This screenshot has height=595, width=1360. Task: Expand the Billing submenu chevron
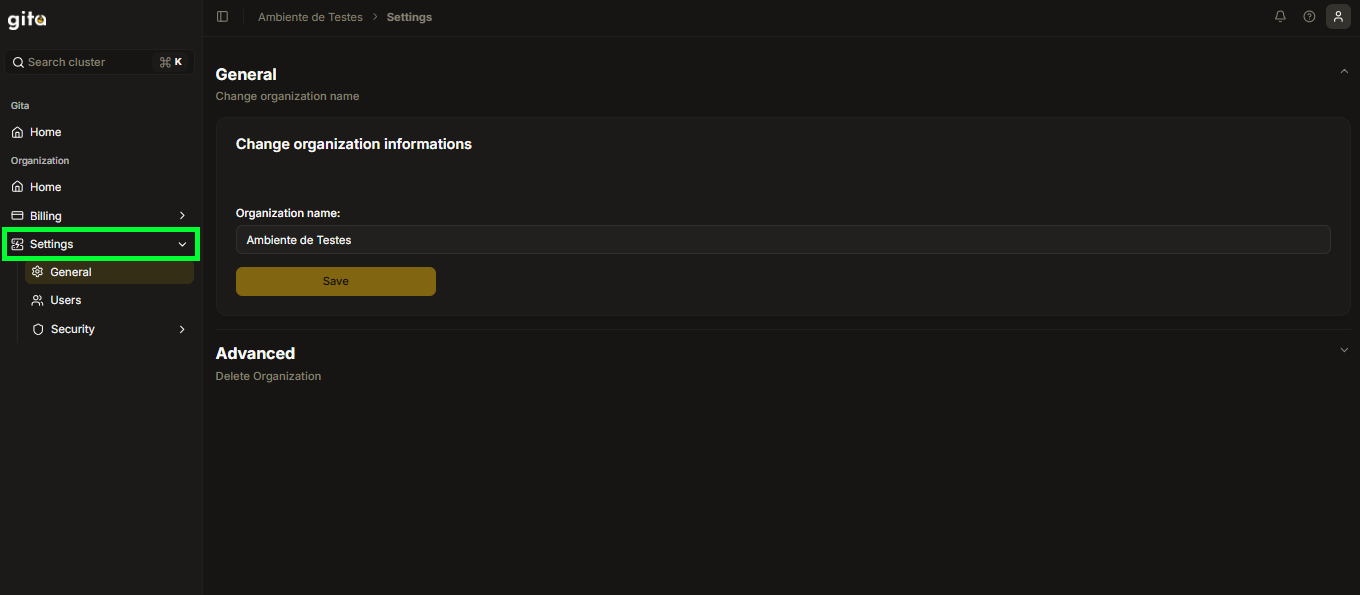(x=182, y=216)
